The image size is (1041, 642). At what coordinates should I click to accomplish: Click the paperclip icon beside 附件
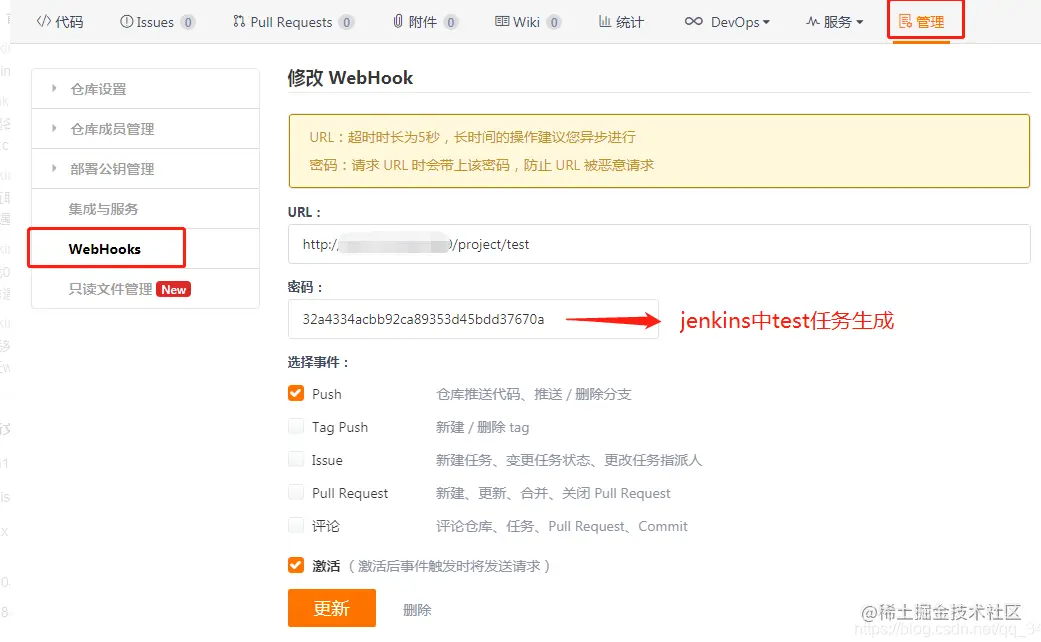pos(398,22)
